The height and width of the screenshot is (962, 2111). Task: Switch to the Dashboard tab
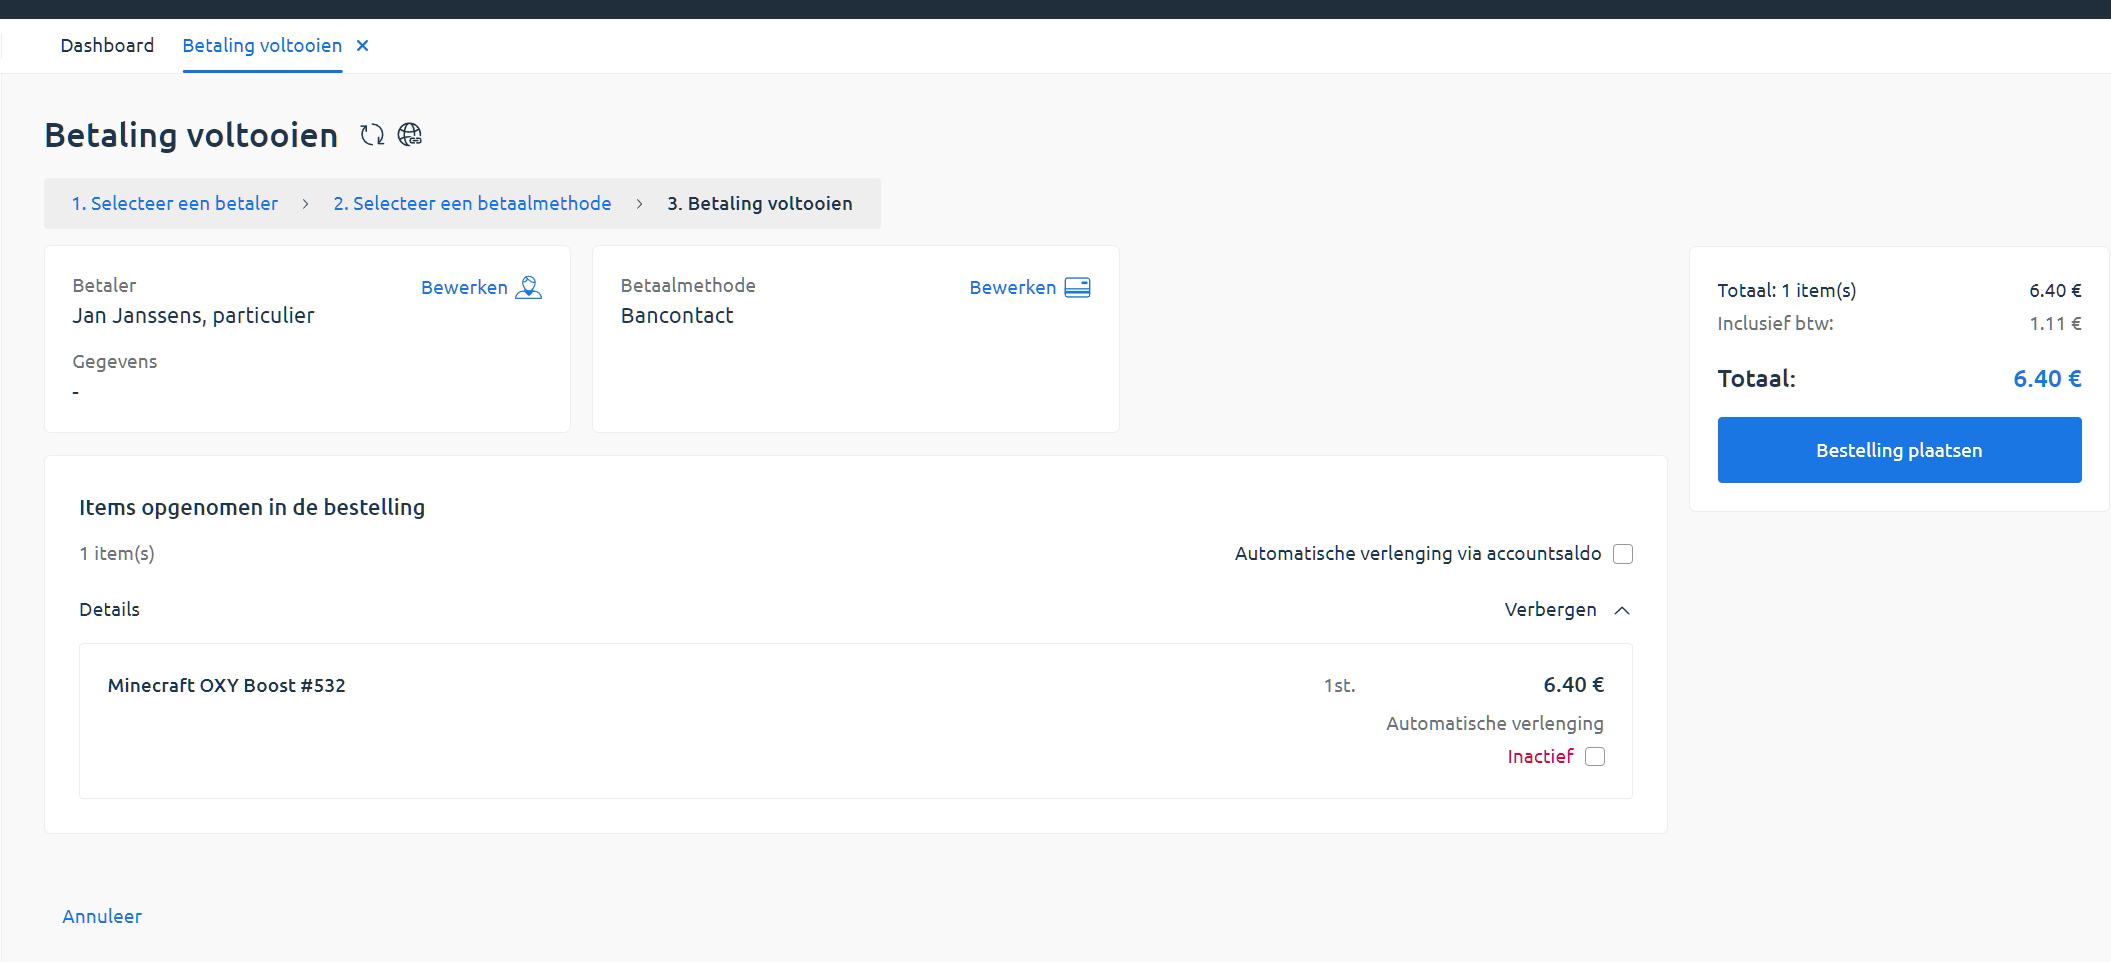click(x=107, y=46)
